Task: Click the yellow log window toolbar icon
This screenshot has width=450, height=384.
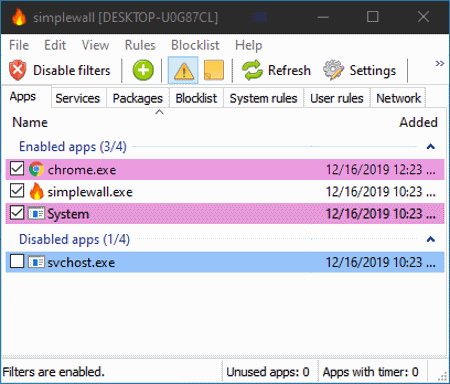Action: (x=214, y=70)
